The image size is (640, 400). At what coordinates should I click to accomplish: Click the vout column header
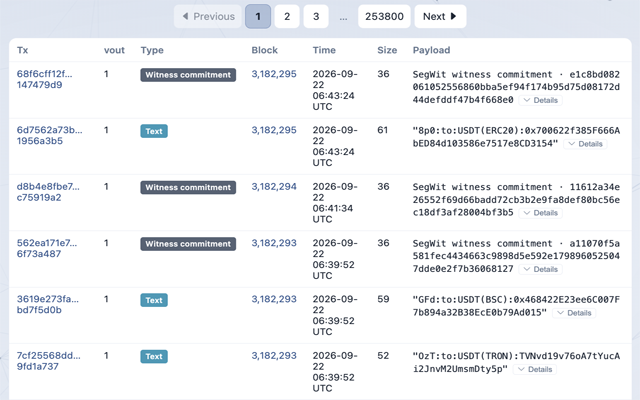(114, 50)
